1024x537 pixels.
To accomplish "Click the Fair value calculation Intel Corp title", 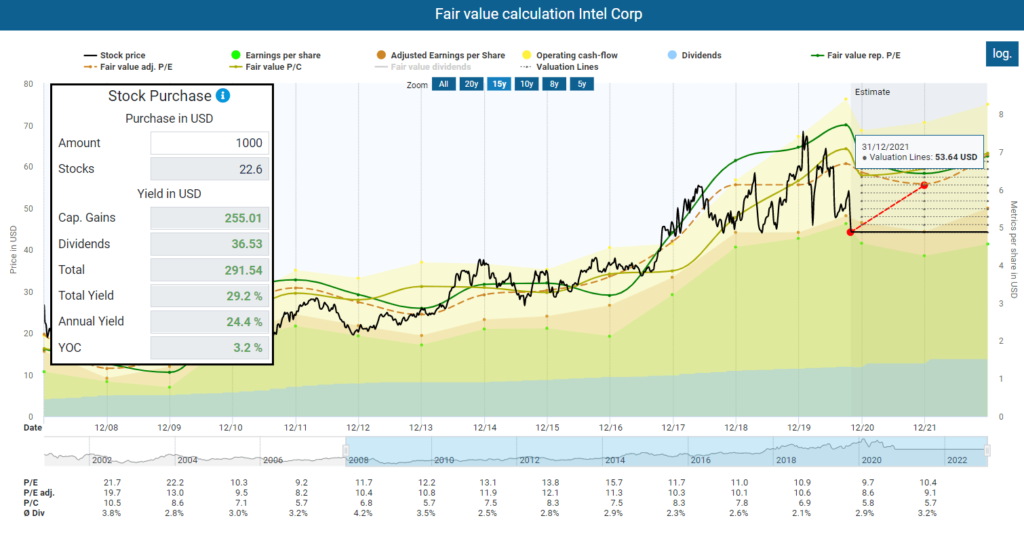I will [x=539, y=14].
